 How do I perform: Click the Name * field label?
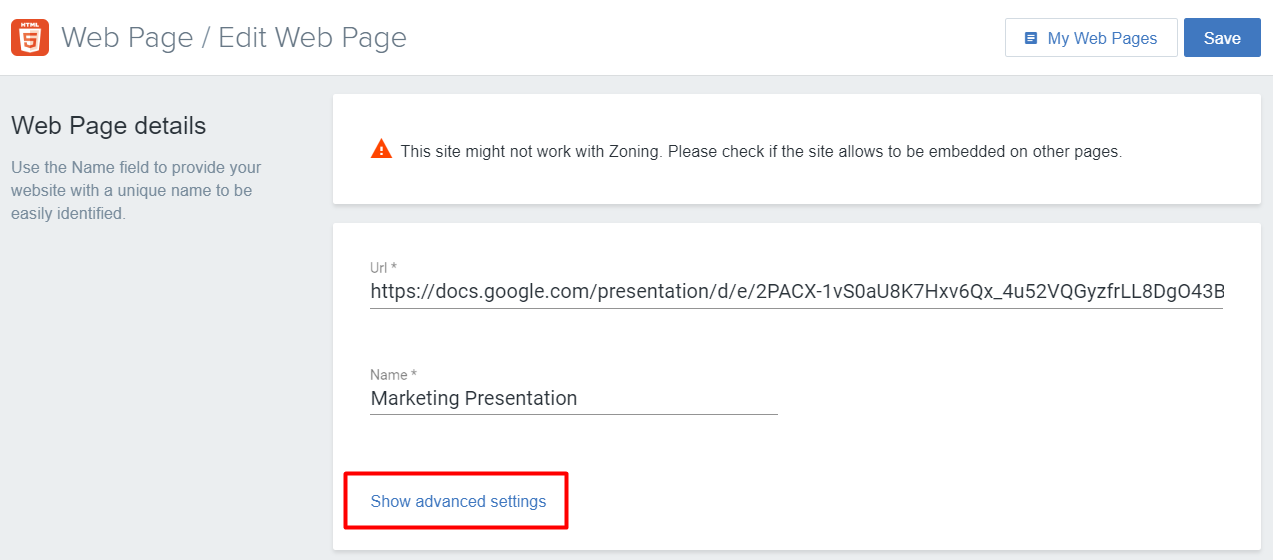coord(393,375)
